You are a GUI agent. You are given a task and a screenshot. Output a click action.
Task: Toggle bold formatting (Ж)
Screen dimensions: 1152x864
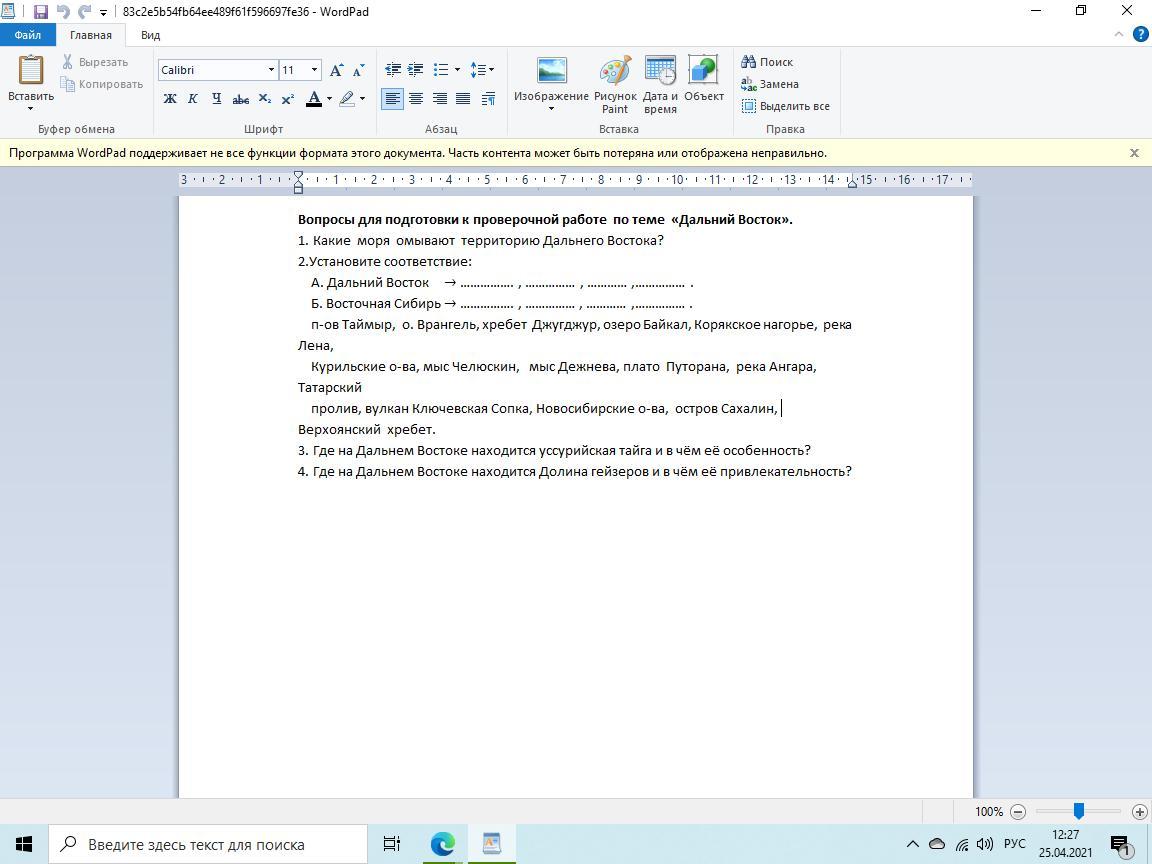click(x=170, y=98)
